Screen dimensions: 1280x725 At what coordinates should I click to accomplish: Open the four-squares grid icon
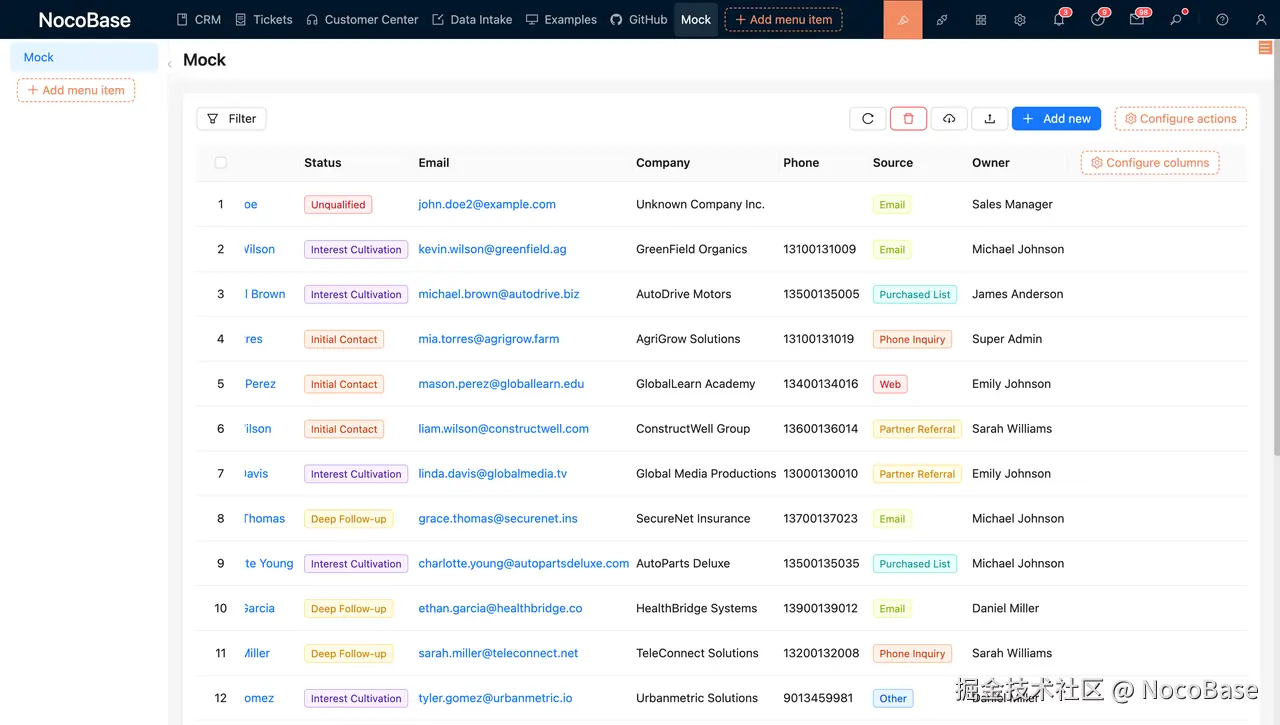tap(981, 19)
